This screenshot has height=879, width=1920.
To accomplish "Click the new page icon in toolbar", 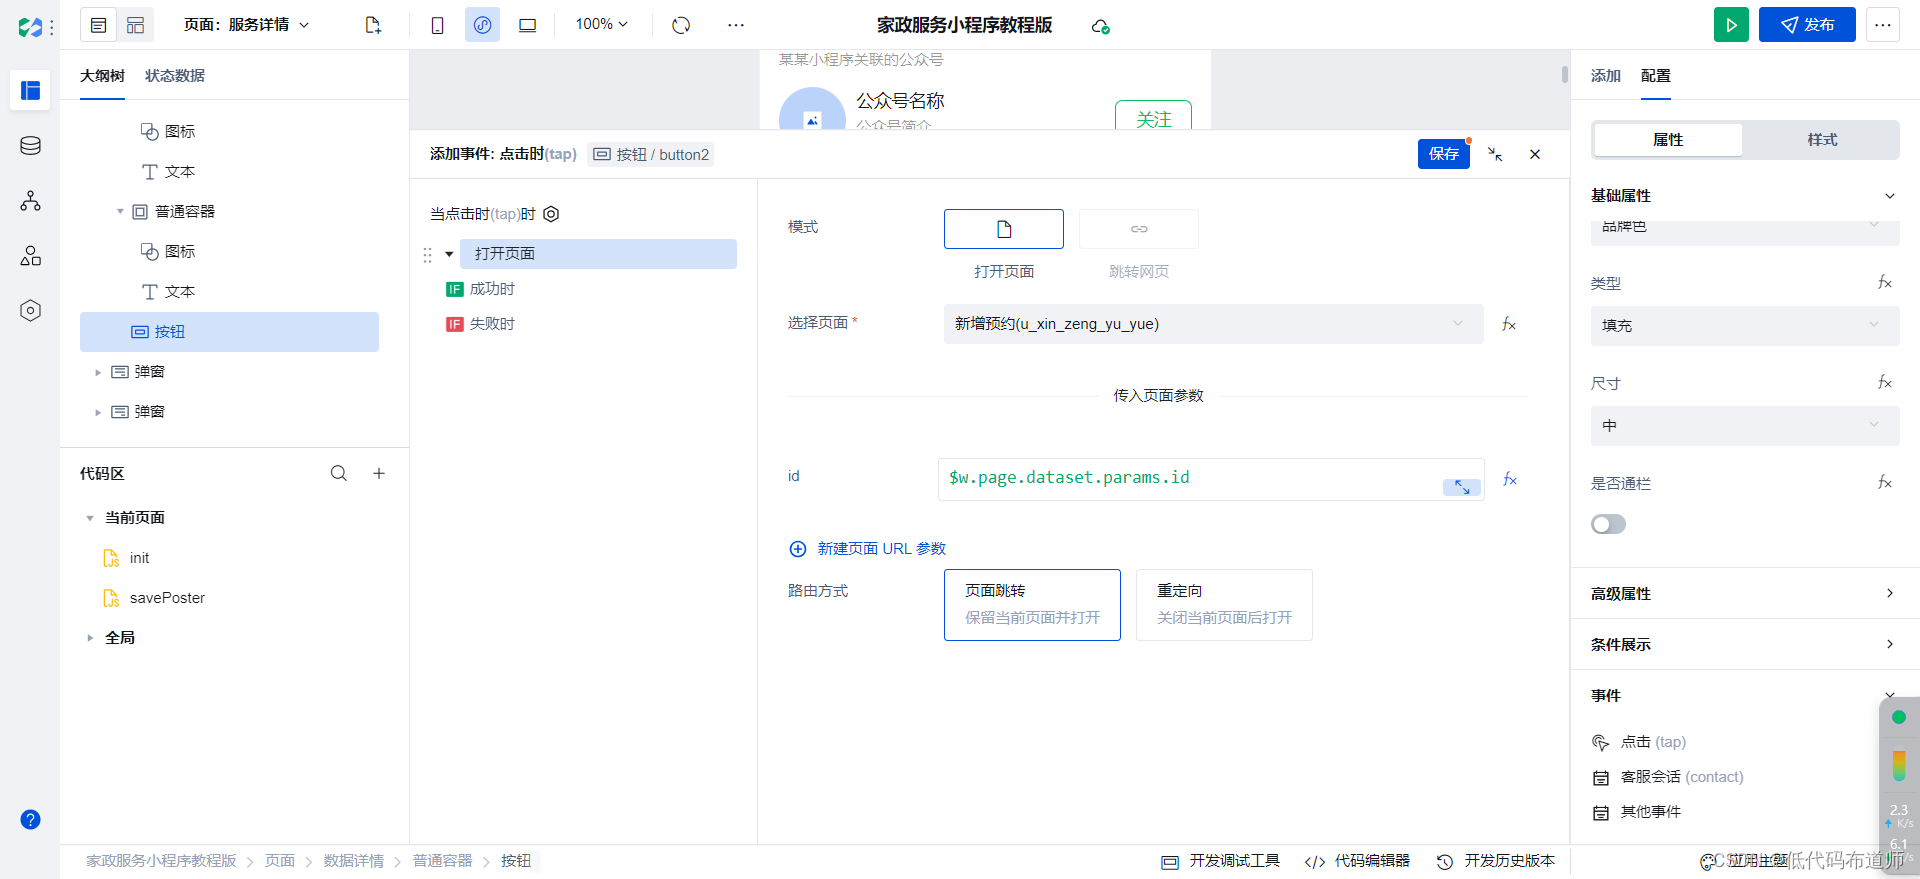I will (373, 25).
